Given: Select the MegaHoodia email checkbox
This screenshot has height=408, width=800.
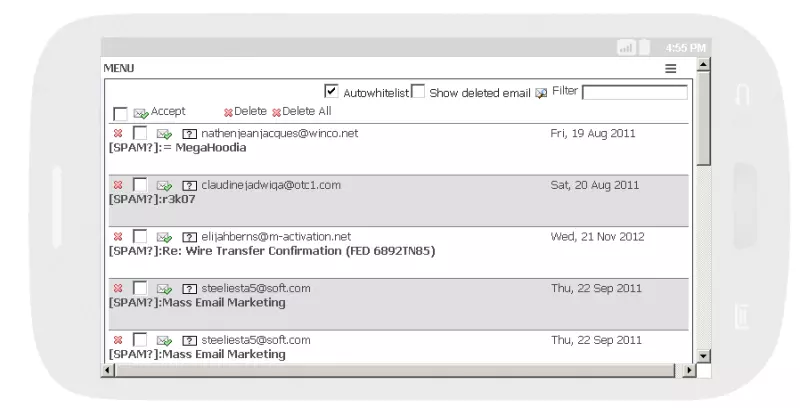Looking at the screenshot, I should (140, 133).
